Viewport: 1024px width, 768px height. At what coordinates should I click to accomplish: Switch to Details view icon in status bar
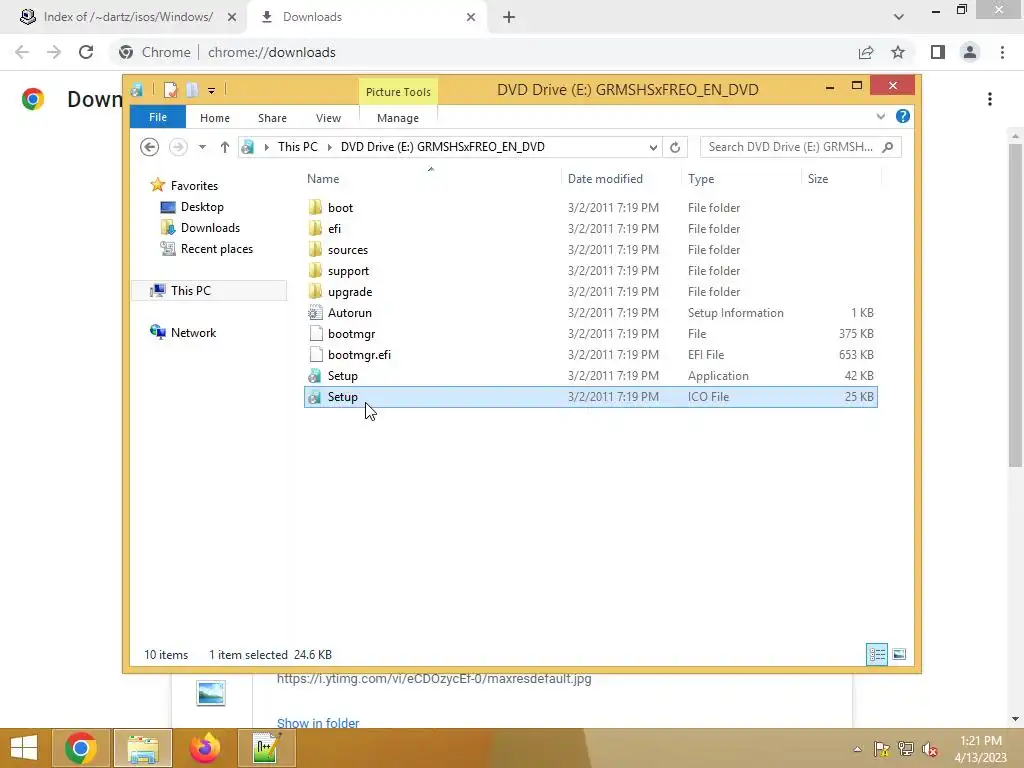[x=876, y=654]
